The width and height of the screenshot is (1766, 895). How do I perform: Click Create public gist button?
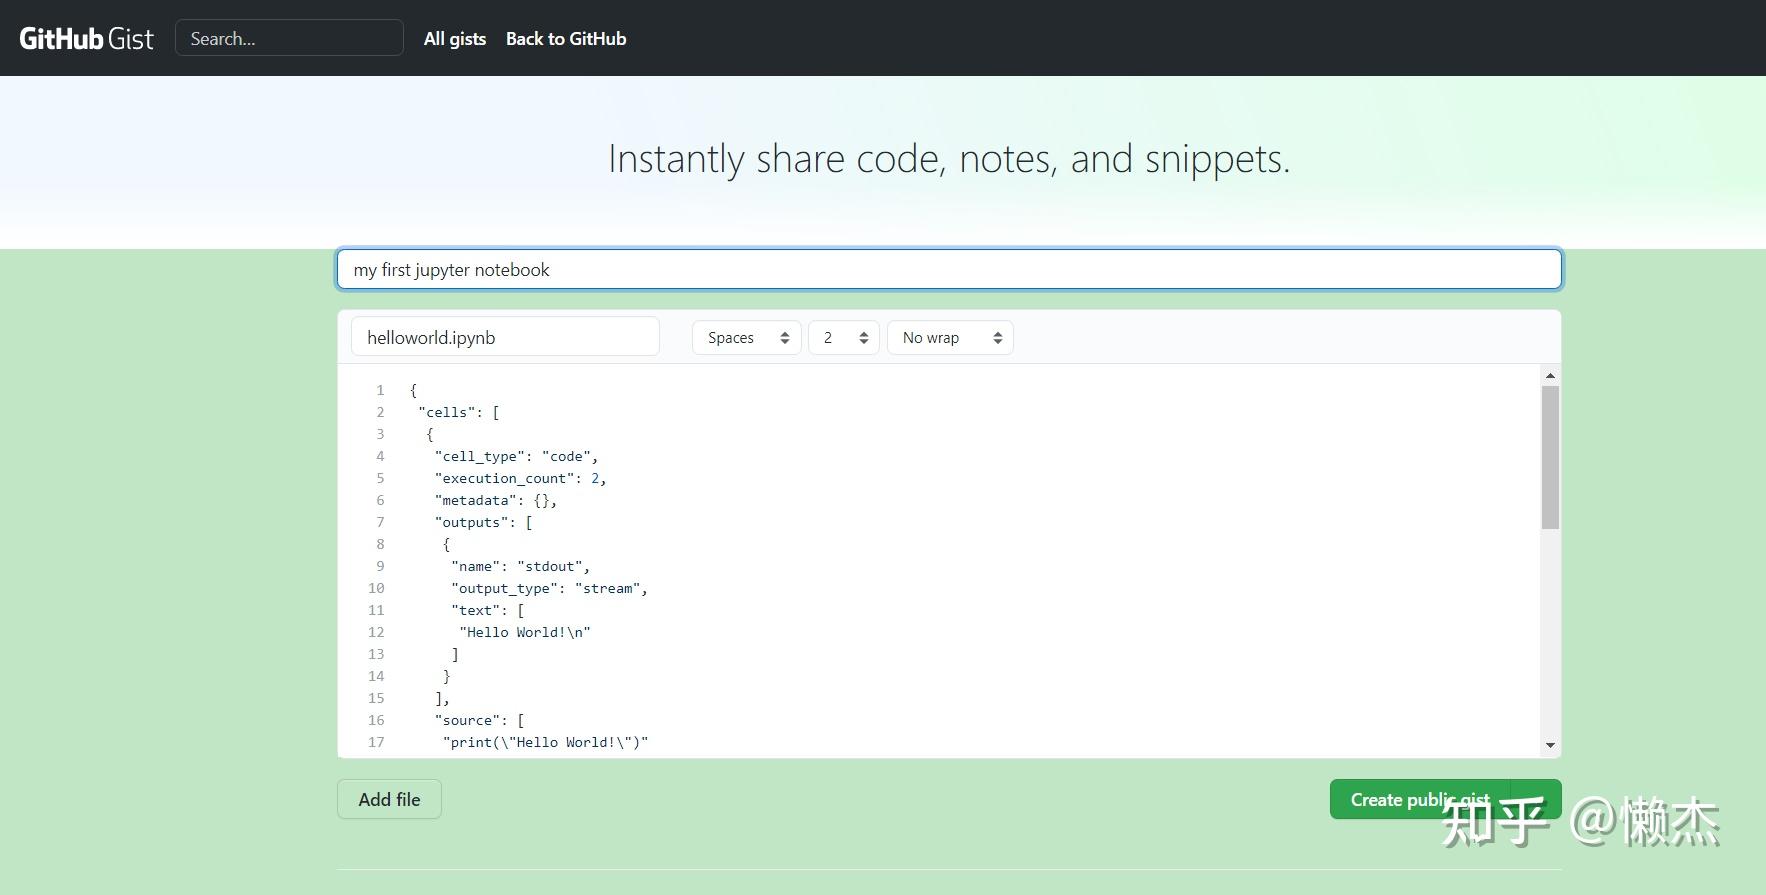[1419, 799]
